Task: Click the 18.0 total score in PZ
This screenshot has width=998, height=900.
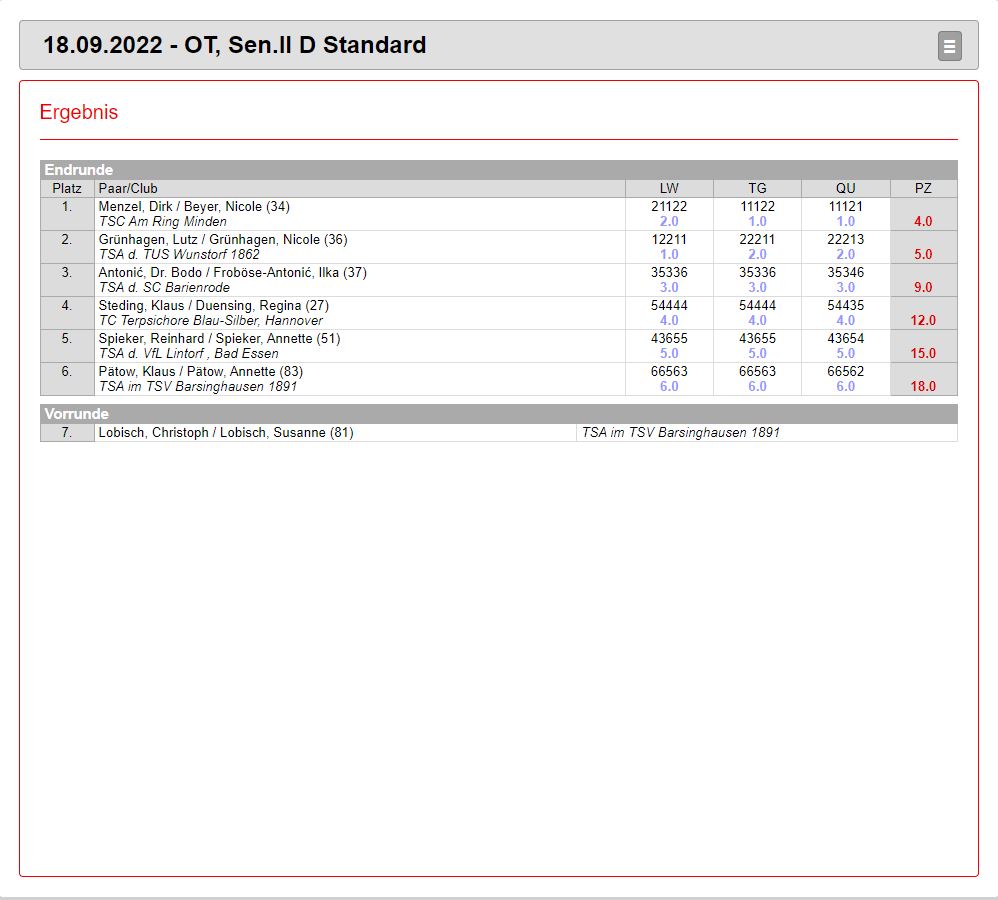Action: [923, 387]
